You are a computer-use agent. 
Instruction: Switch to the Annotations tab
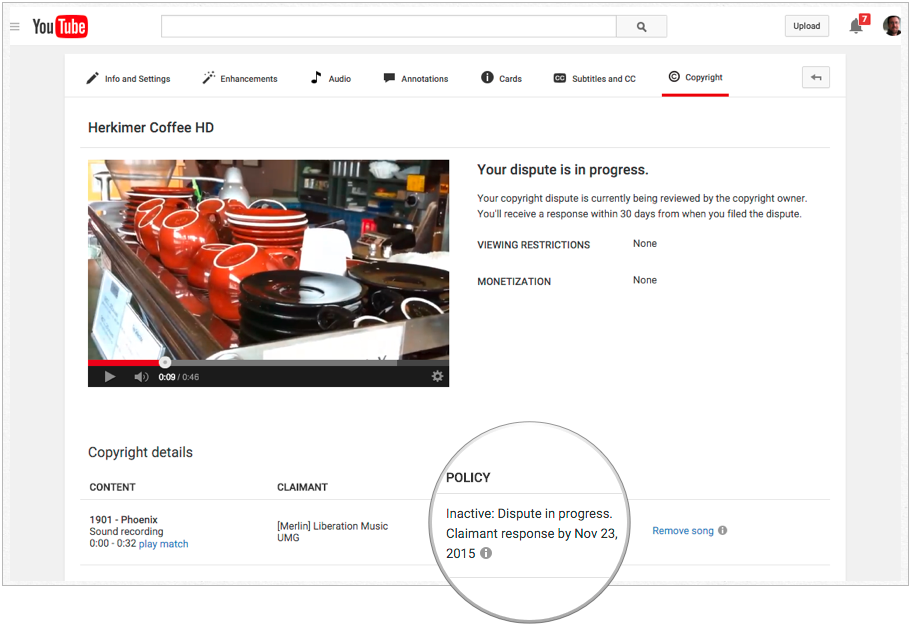click(x=416, y=77)
